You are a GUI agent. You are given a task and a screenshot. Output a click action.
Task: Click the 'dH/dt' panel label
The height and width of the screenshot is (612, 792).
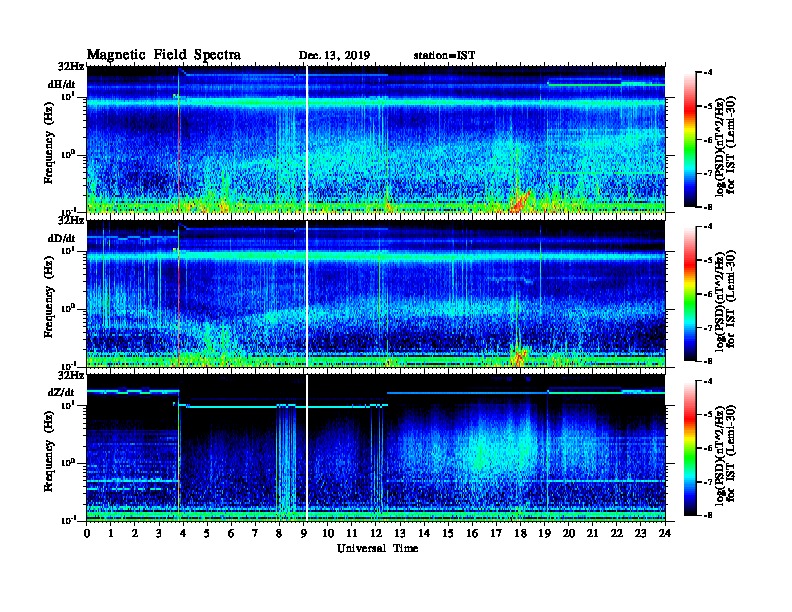click(x=62, y=84)
